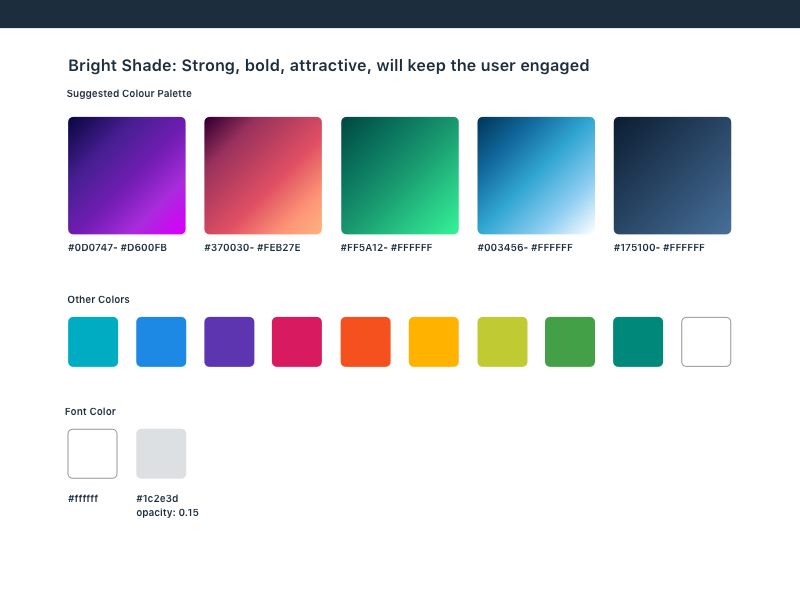Choose the blue-to-white gradient swatch
This screenshot has height=600, width=800.
pos(536,176)
